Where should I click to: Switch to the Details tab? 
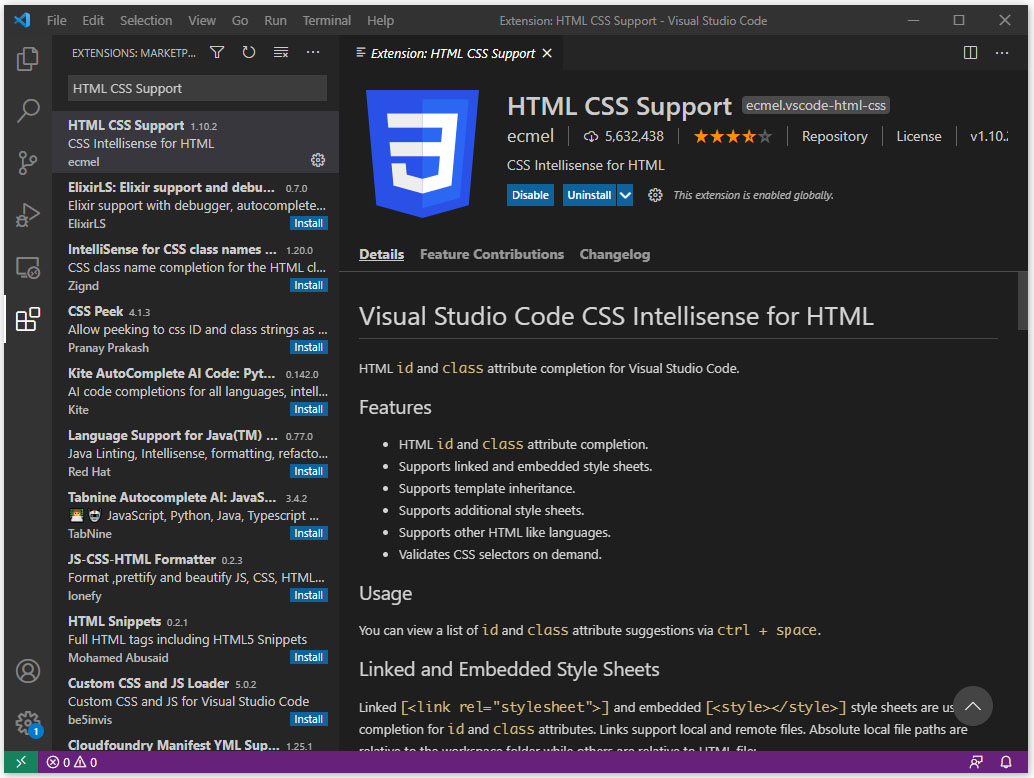pos(381,254)
